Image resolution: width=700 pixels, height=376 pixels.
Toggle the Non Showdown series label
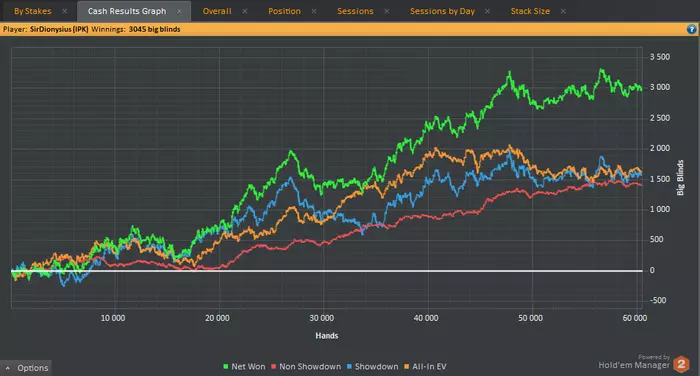(x=310, y=367)
